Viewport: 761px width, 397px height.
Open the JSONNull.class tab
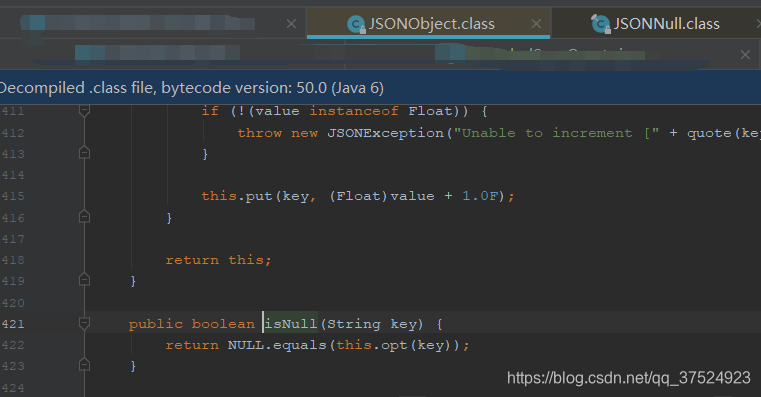(656, 23)
